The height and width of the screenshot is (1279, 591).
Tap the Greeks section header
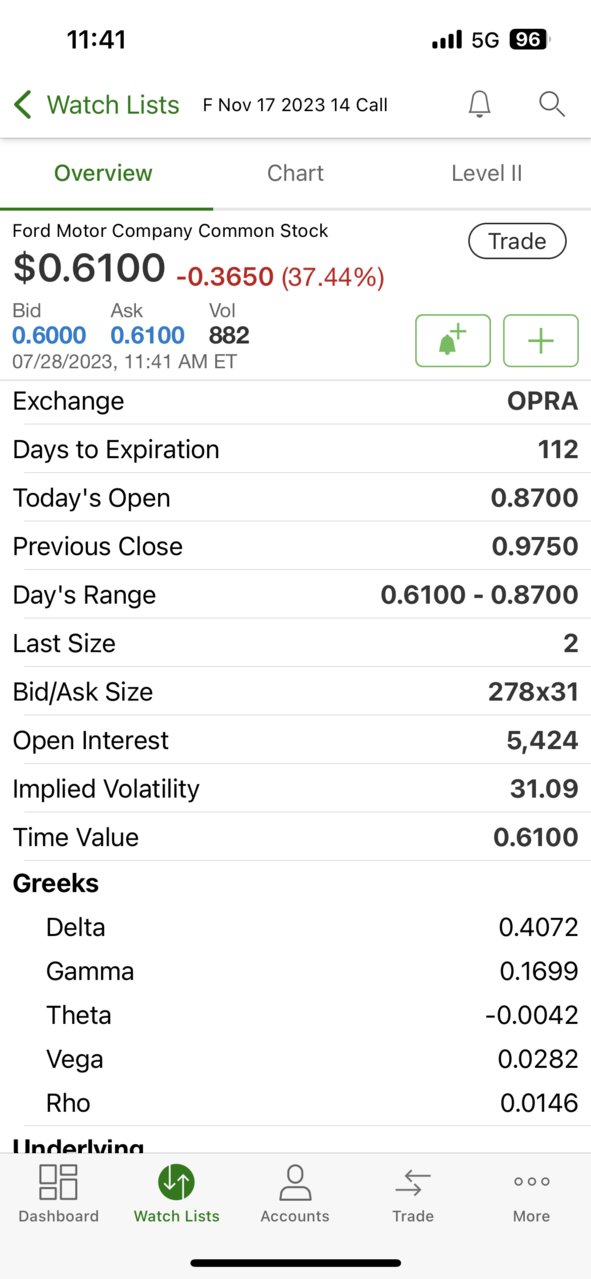[x=56, y=884]
